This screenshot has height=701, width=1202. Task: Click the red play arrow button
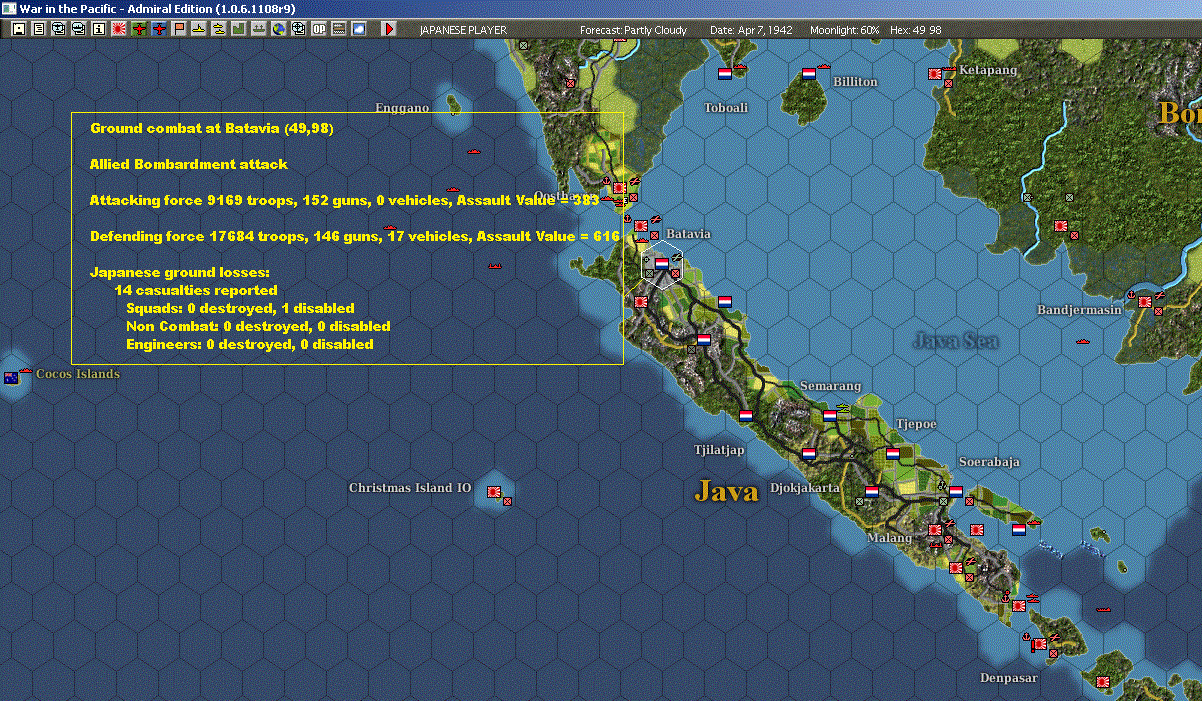[389, 29]
